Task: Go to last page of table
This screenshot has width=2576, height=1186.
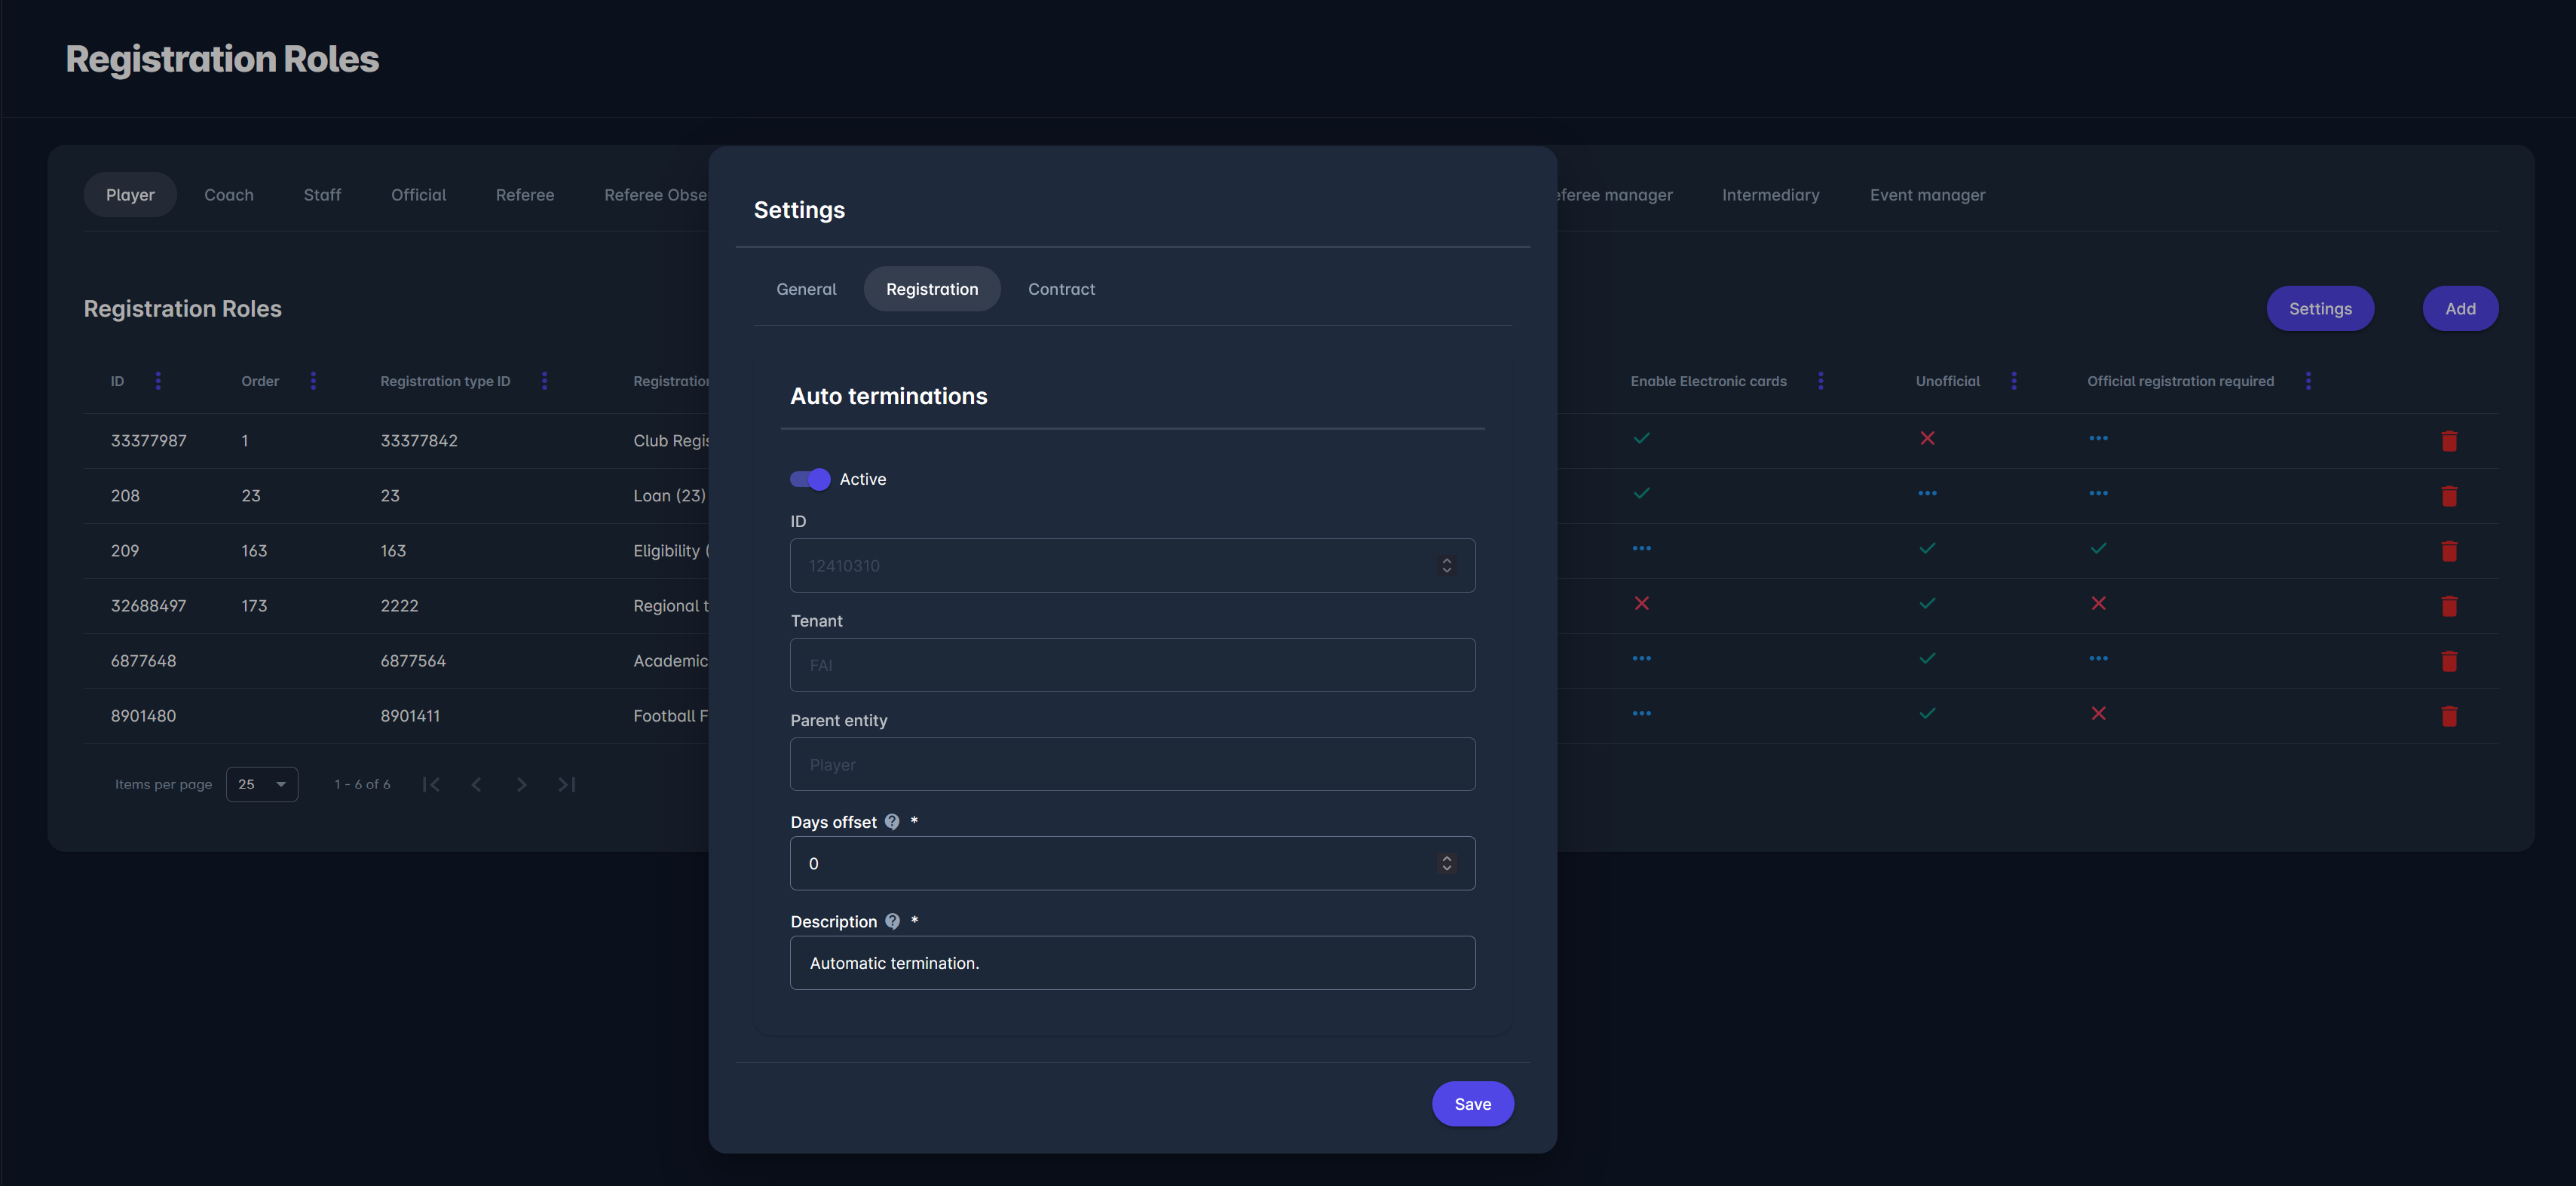Action: point(566,784)
